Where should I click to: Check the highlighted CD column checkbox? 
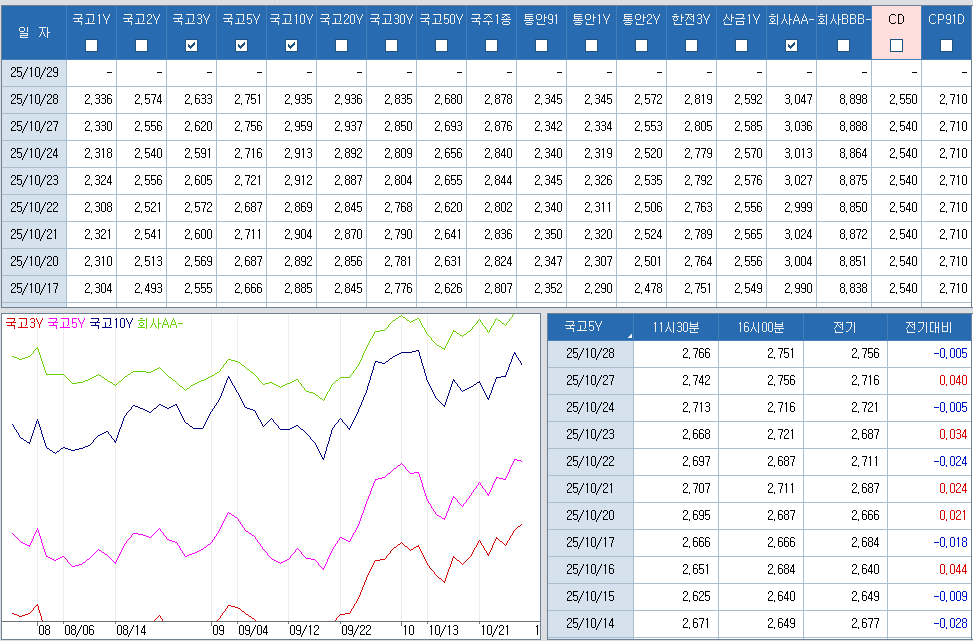(896, 45)
